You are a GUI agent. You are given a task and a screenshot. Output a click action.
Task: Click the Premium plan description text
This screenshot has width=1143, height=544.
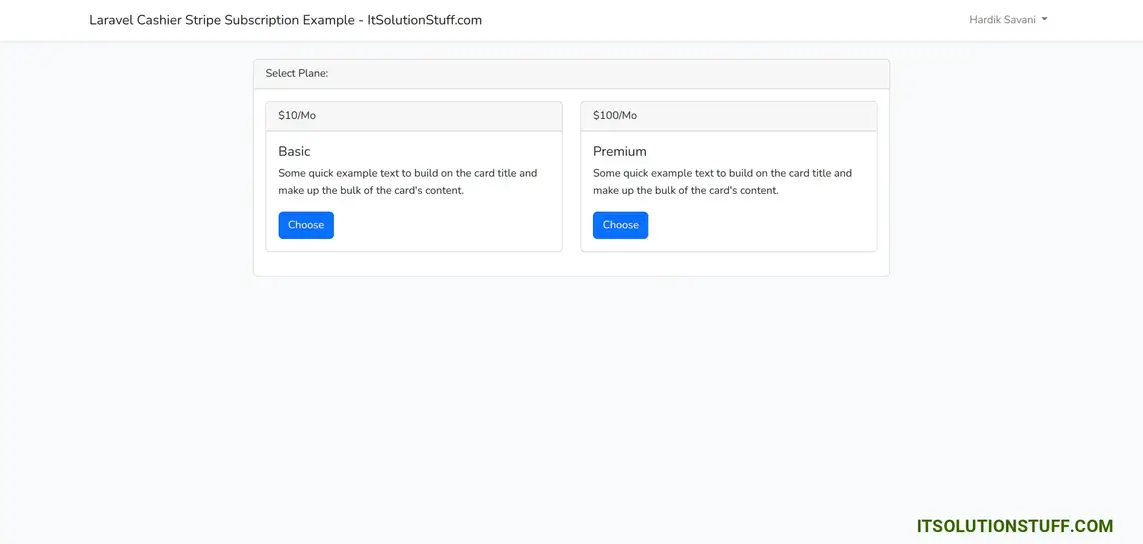pos(722,182)
